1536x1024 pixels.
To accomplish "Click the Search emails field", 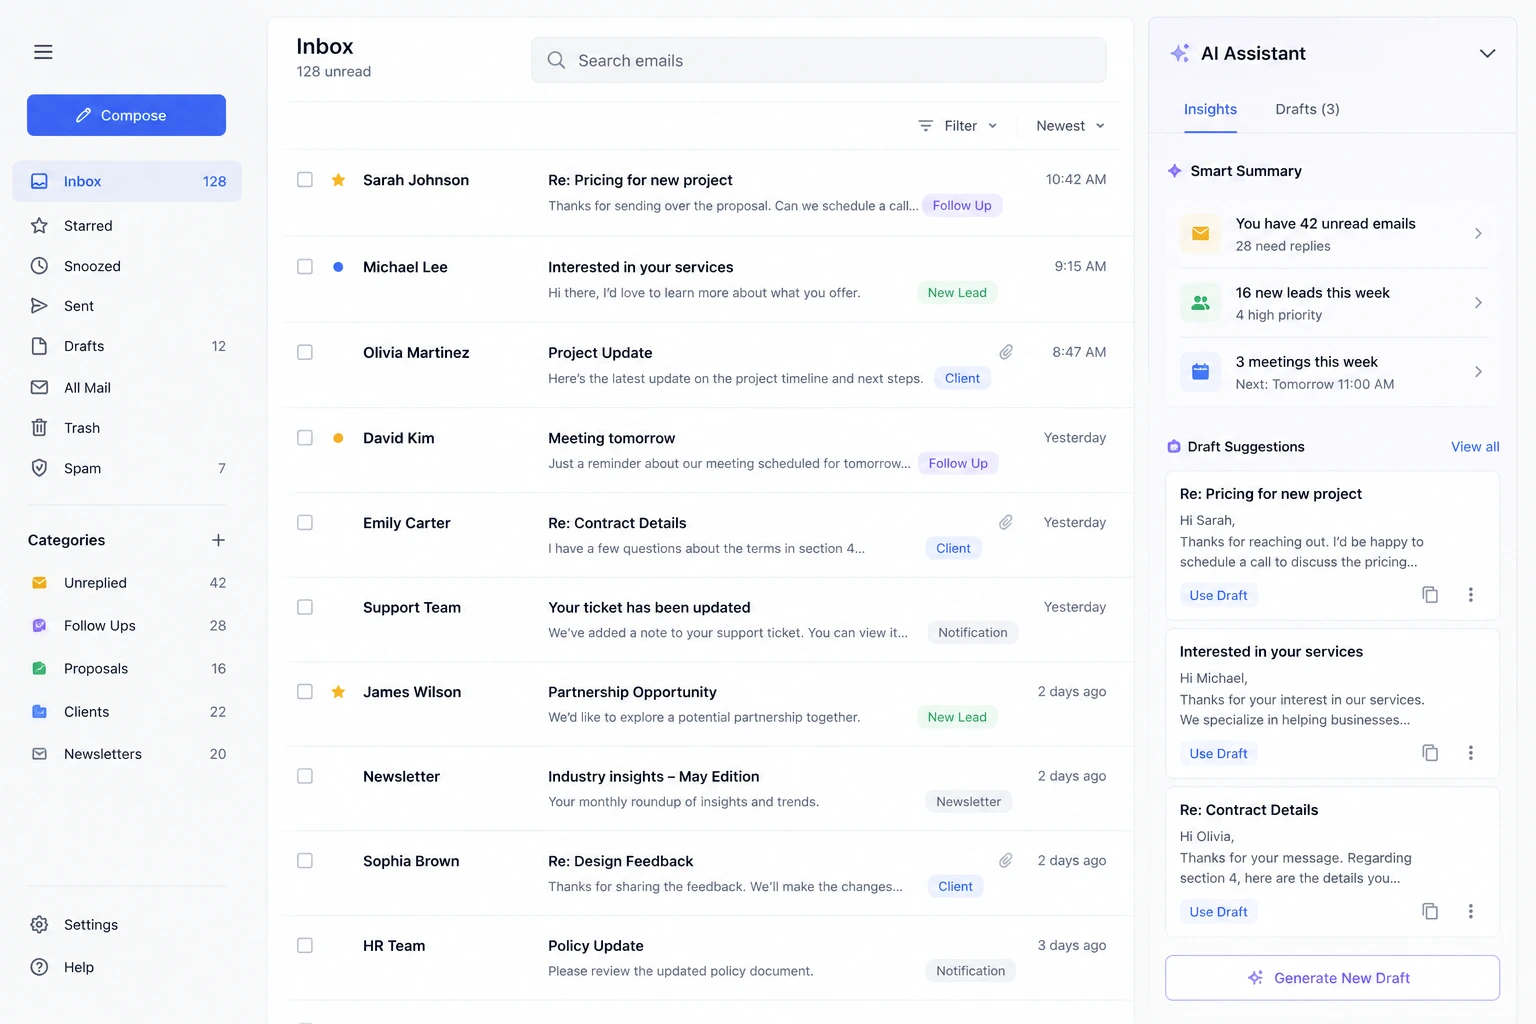I will [x=818, y=61].
